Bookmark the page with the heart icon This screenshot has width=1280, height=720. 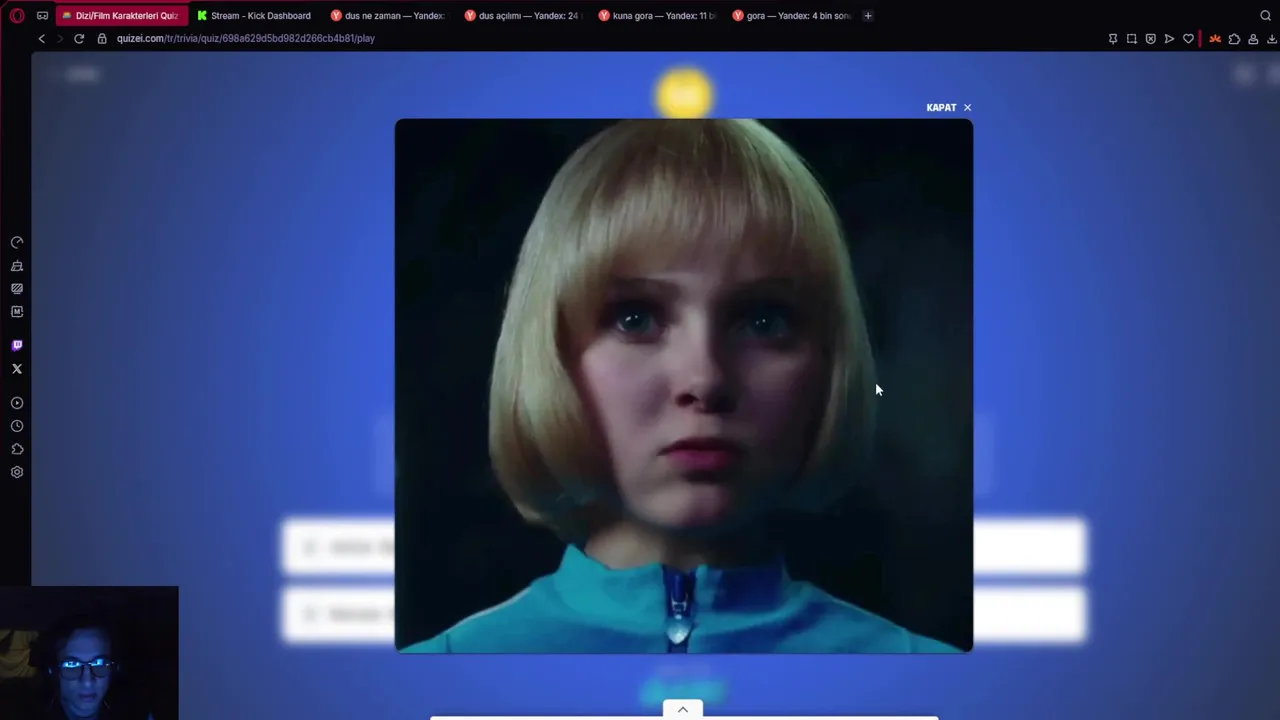point(1188,39)
